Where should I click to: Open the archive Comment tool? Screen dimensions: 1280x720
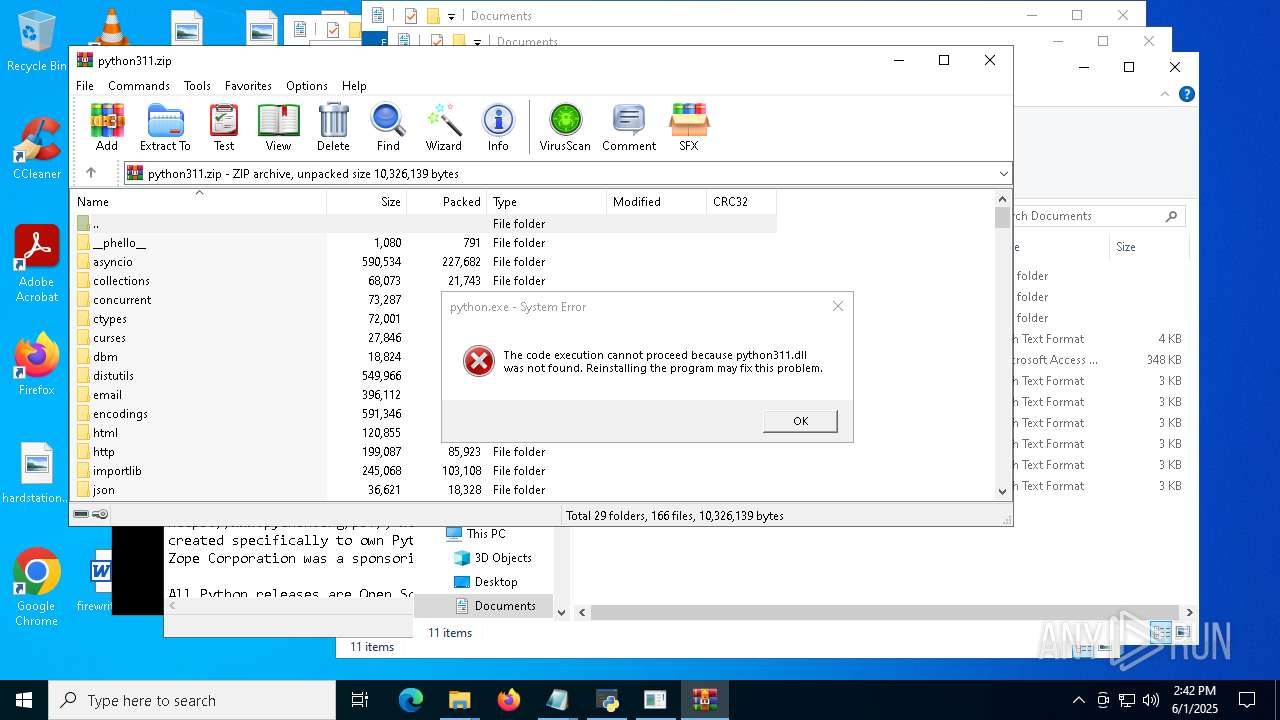[629, 127]
